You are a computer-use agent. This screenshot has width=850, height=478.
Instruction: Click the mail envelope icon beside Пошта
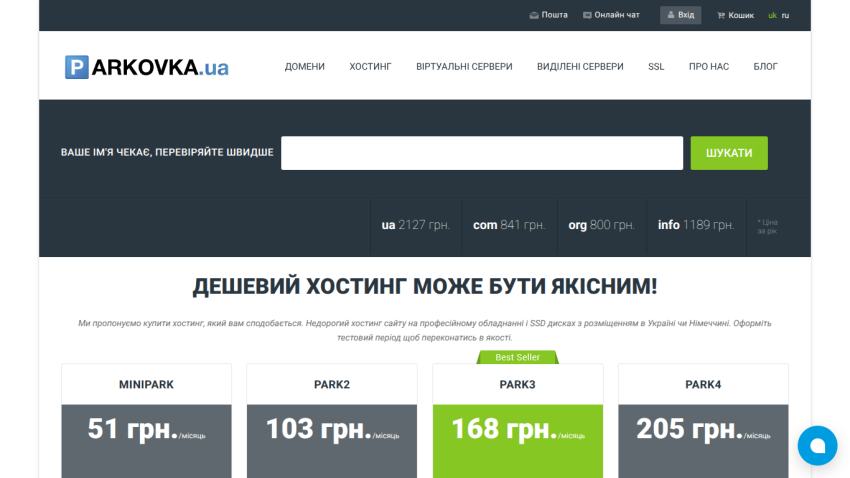pos(534,15)
